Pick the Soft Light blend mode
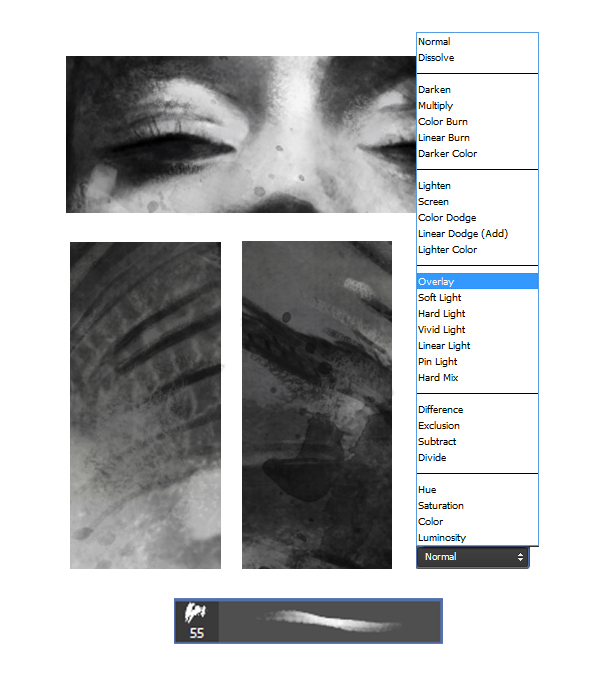This screenshot has width=600, height=678. [477, 298]
